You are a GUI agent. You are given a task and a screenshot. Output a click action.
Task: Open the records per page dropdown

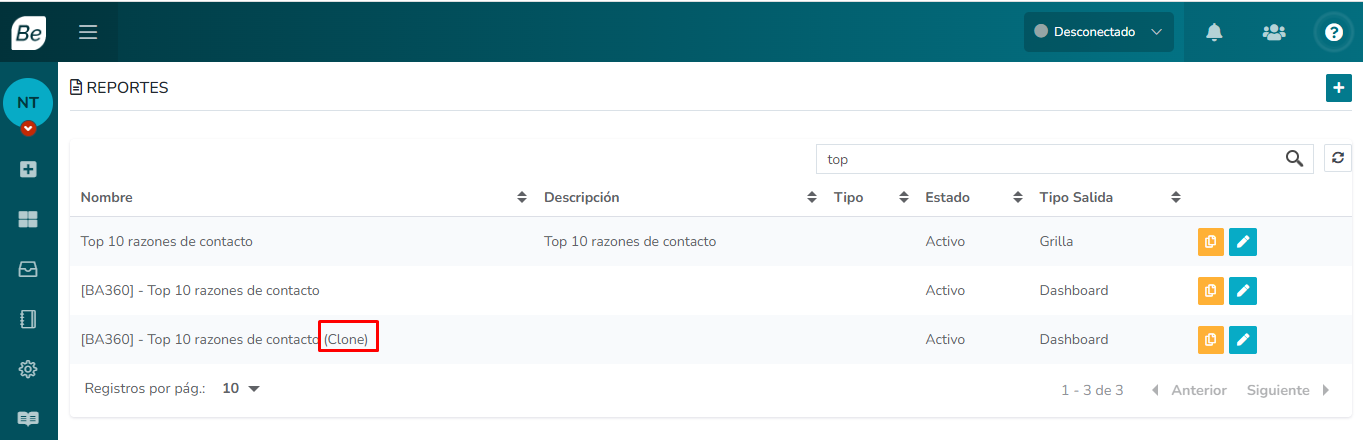tap(241, 389)
